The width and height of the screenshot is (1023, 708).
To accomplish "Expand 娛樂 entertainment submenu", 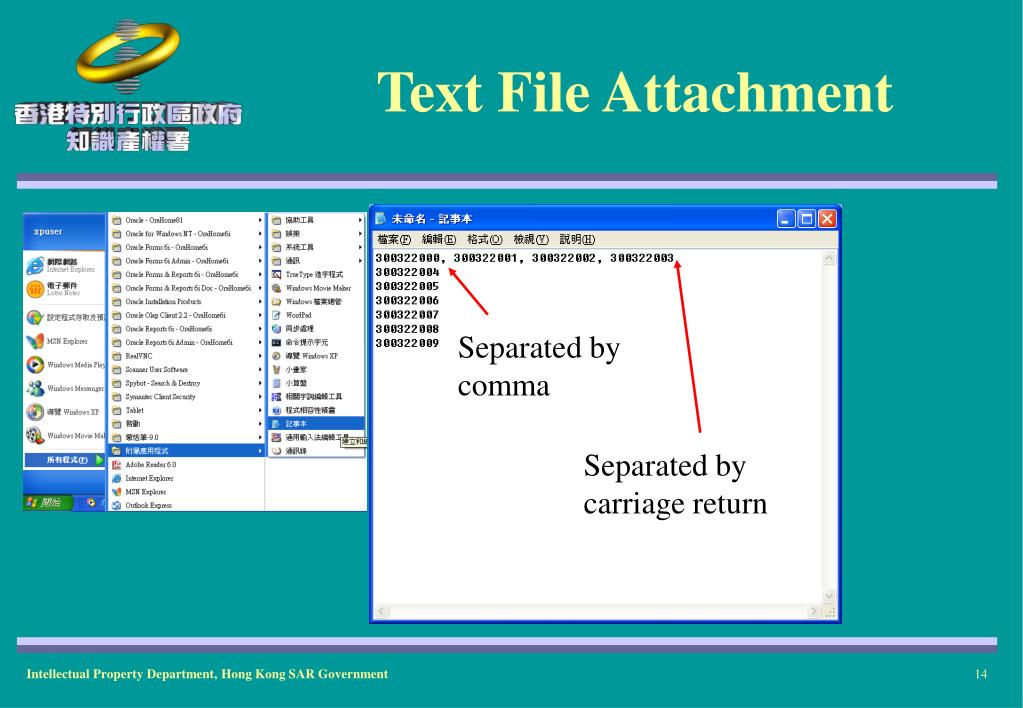I will pos(316,234).
